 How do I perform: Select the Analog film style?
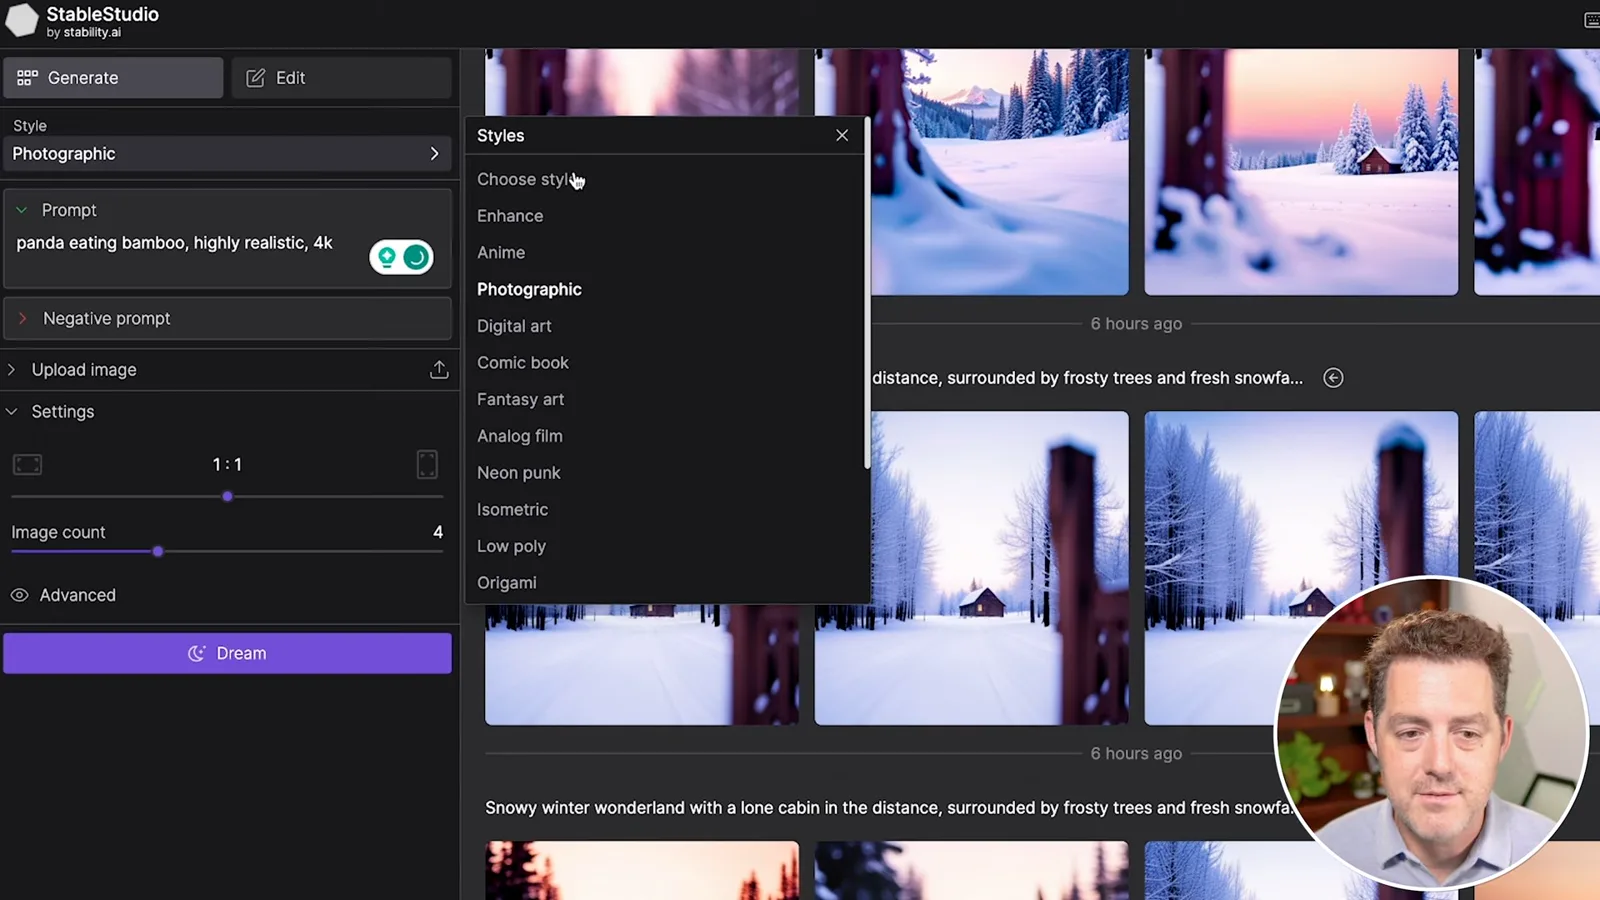tap(520, 436)
